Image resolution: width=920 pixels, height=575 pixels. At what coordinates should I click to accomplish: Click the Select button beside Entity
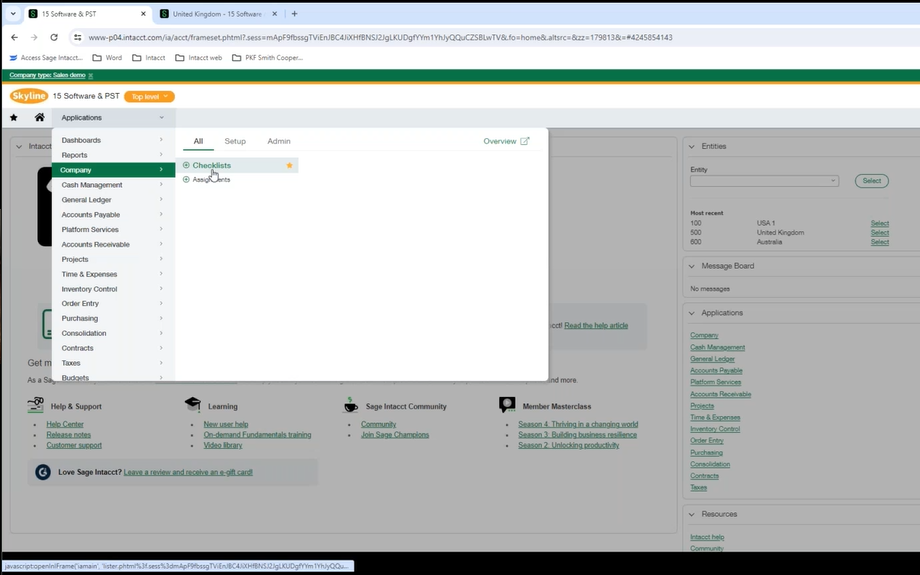click(x=871, y=181)
